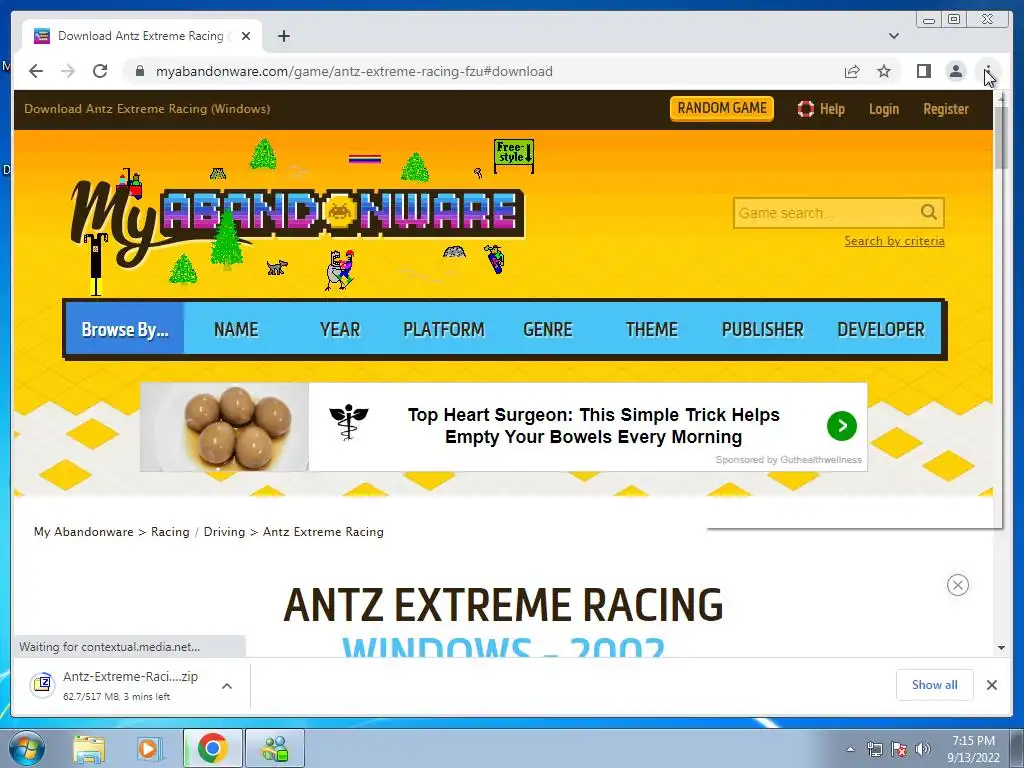The image size is (1024, 768).
Task: Click the browser forward arrow
Action: click(68, 71)
